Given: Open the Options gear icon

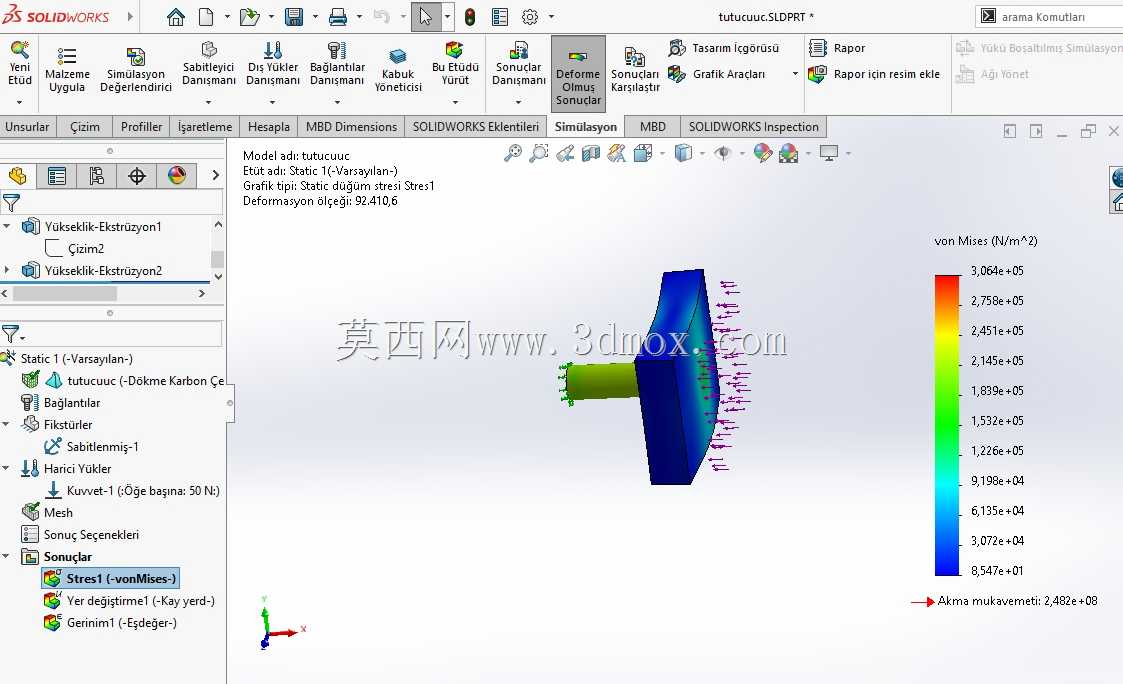Looking at the screenshot, I should [x=529, y=17].
